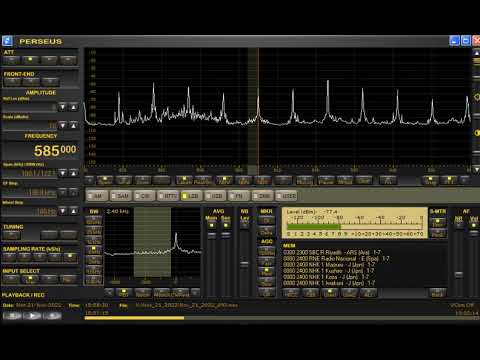The image size is (480, 360).
Task: Click the lit AGC speed button
Action: tap(266, 272)
